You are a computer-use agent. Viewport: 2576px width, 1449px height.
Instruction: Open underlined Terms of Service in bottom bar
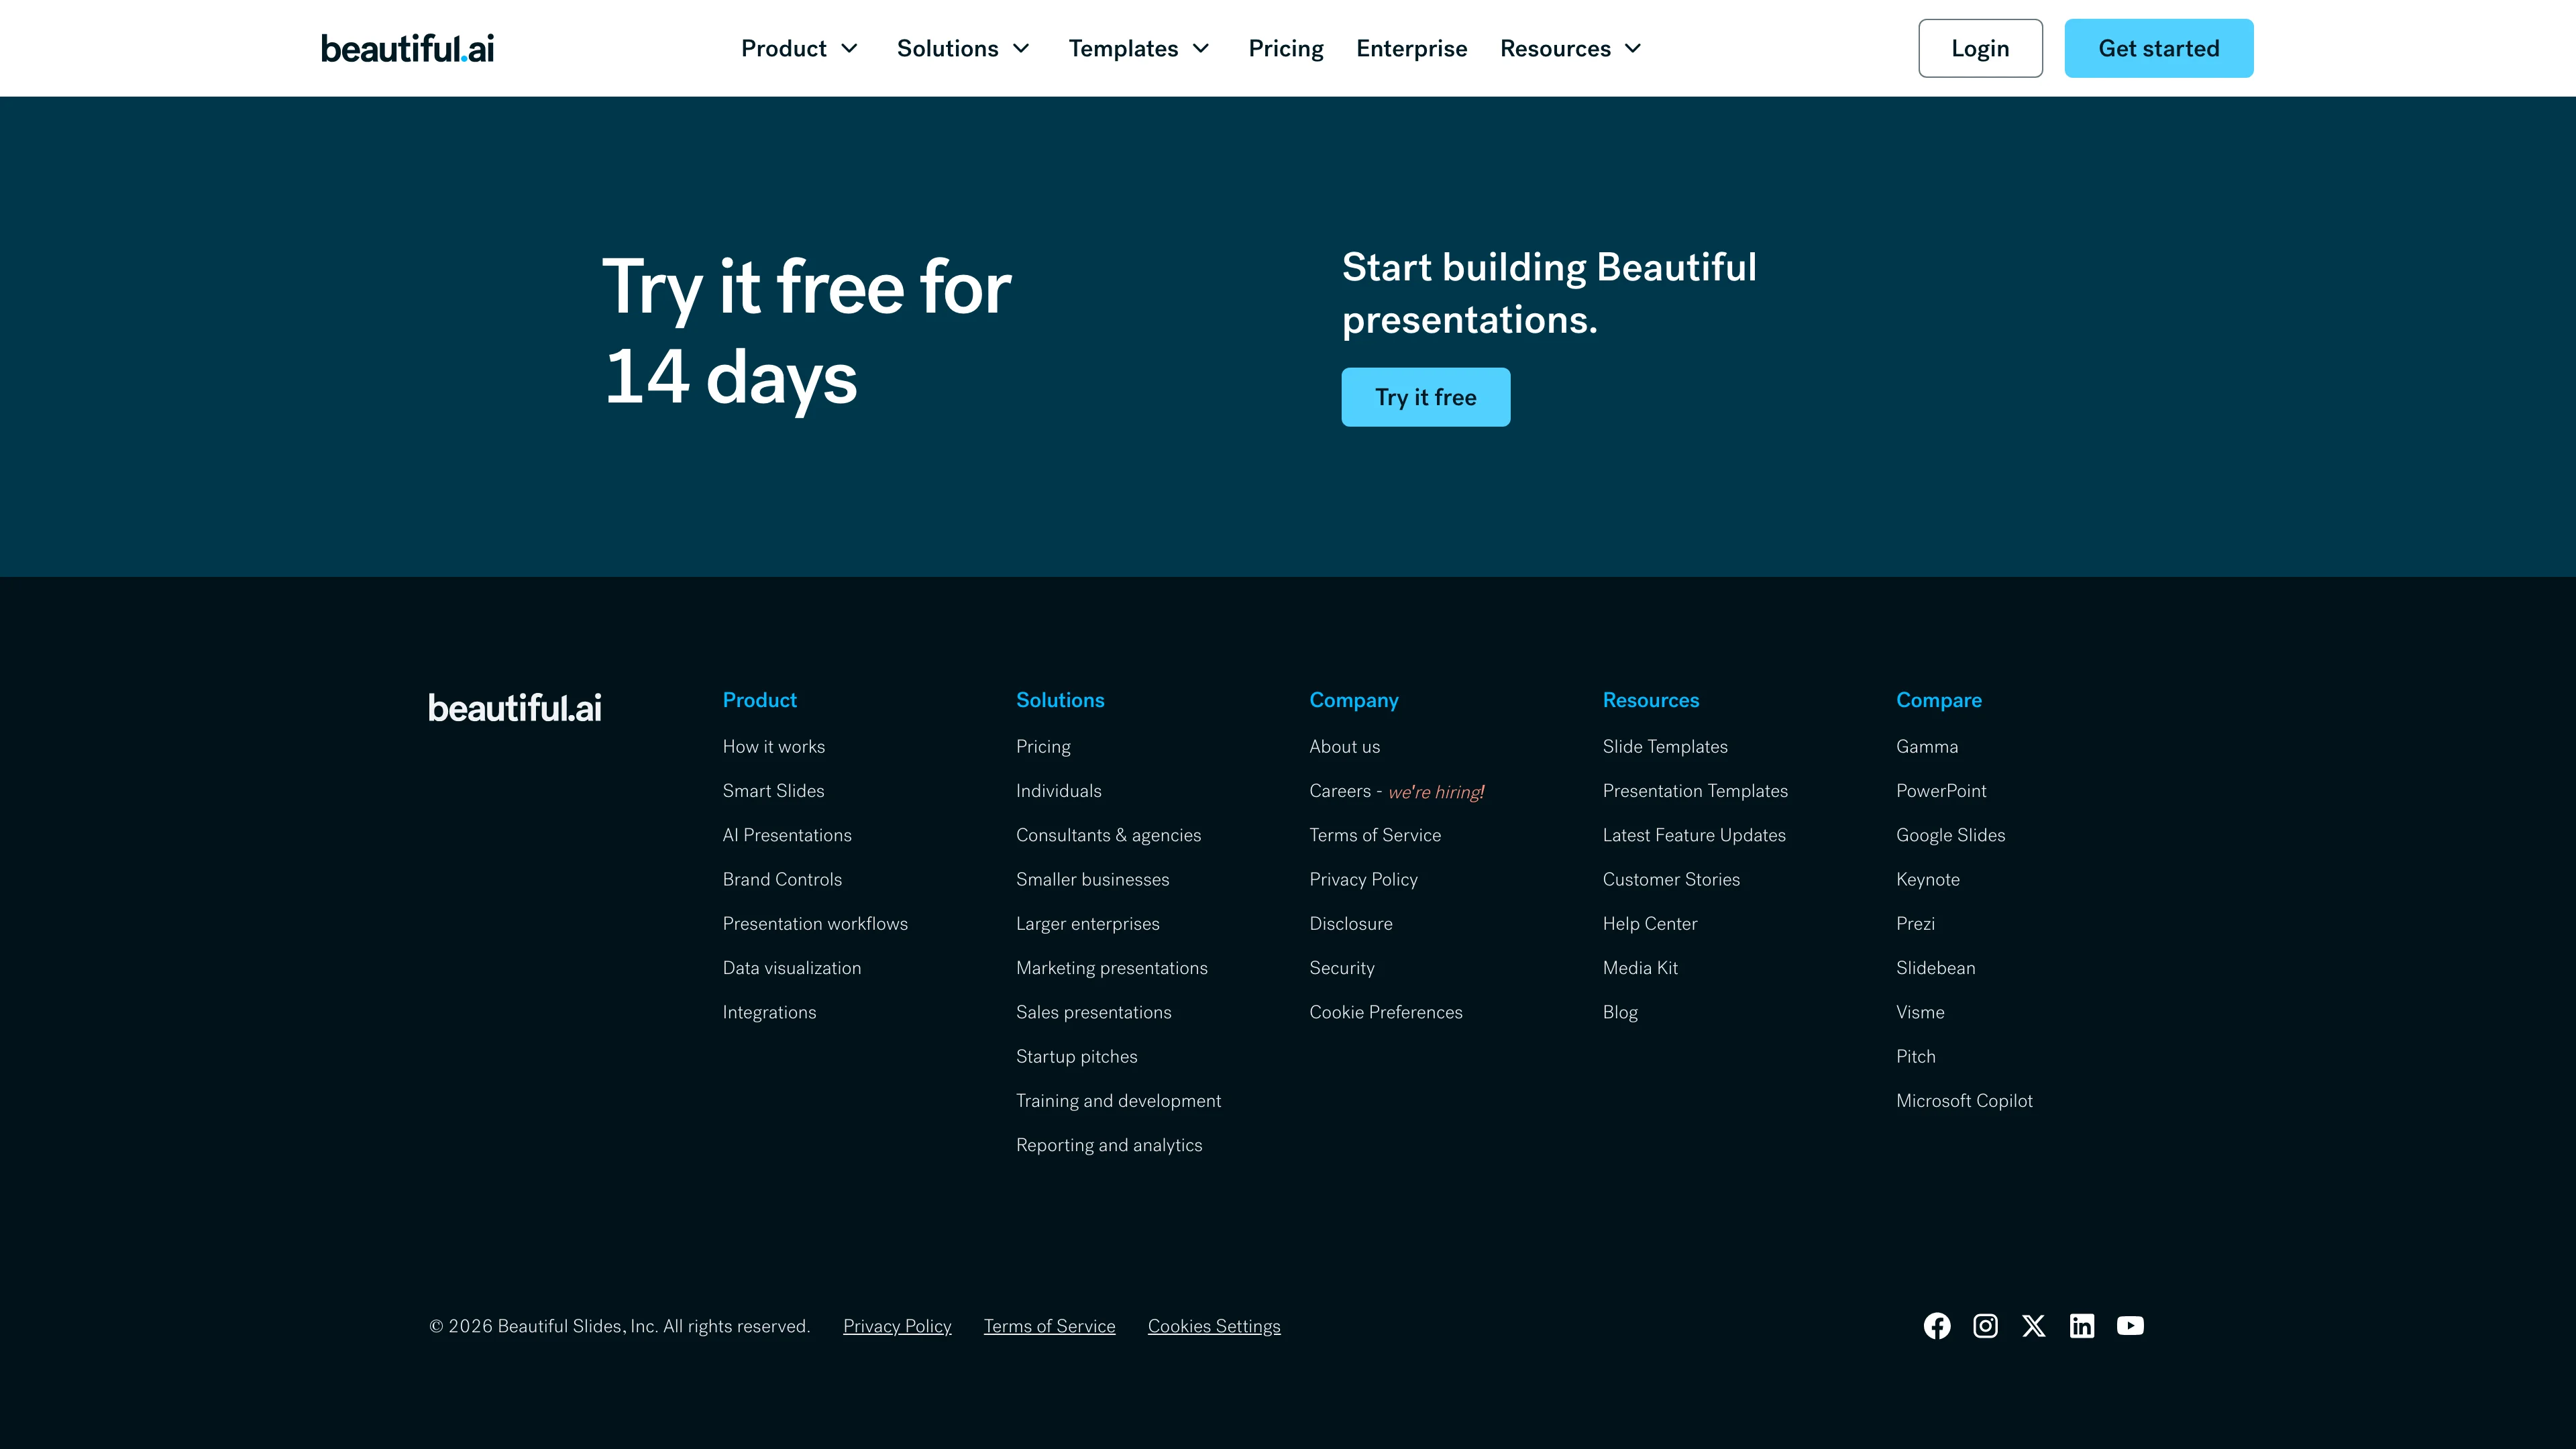pos(1049,1326)
